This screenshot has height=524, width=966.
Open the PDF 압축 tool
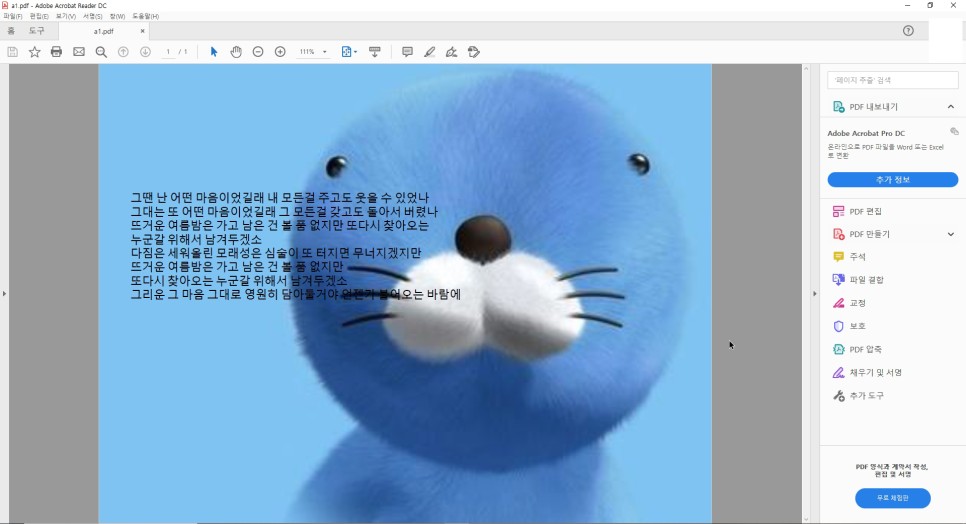coord(857,349)
